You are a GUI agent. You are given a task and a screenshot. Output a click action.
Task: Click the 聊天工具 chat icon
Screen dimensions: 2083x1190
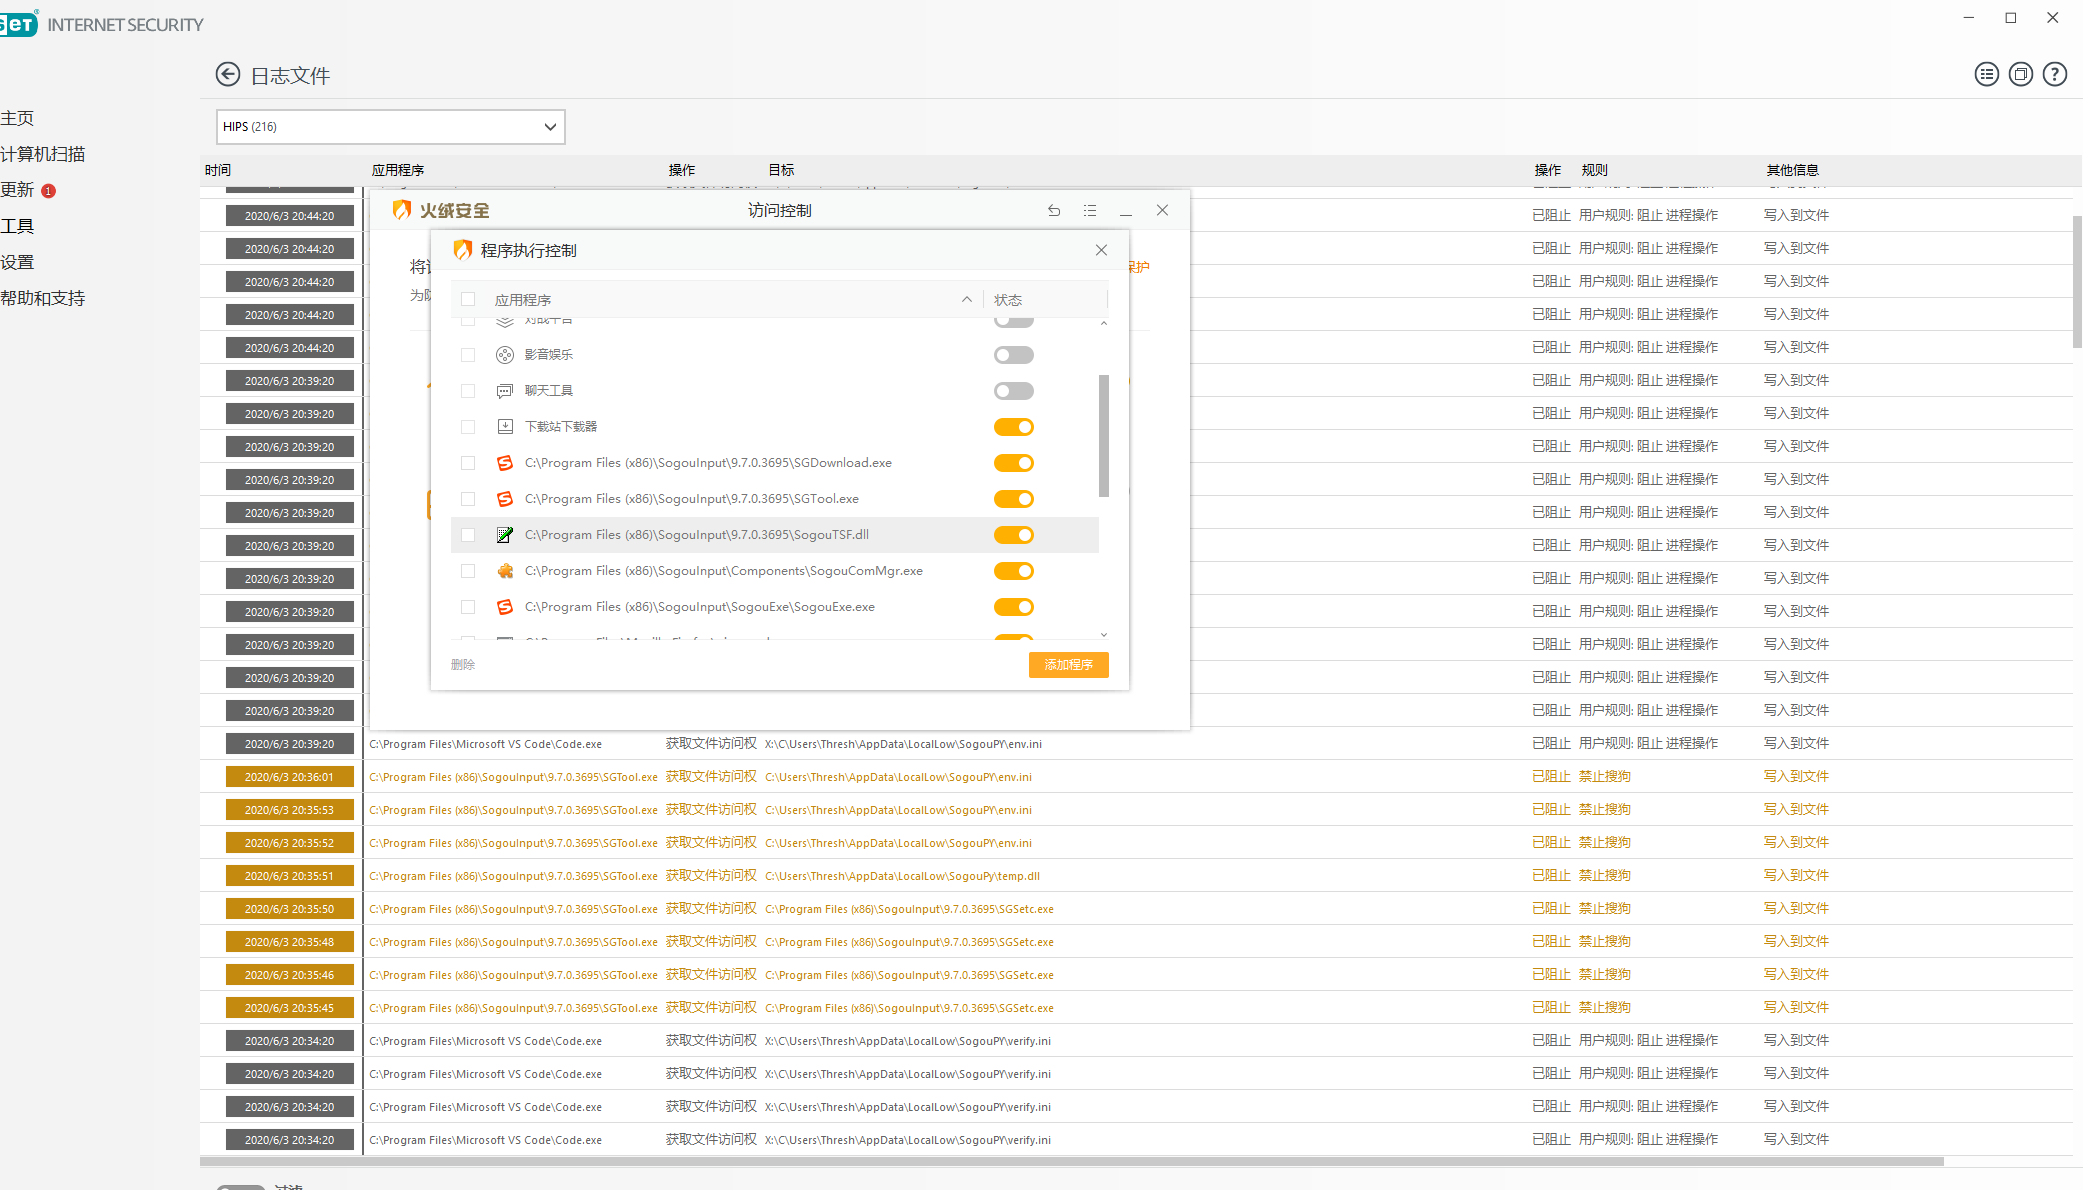coord(505,391)
